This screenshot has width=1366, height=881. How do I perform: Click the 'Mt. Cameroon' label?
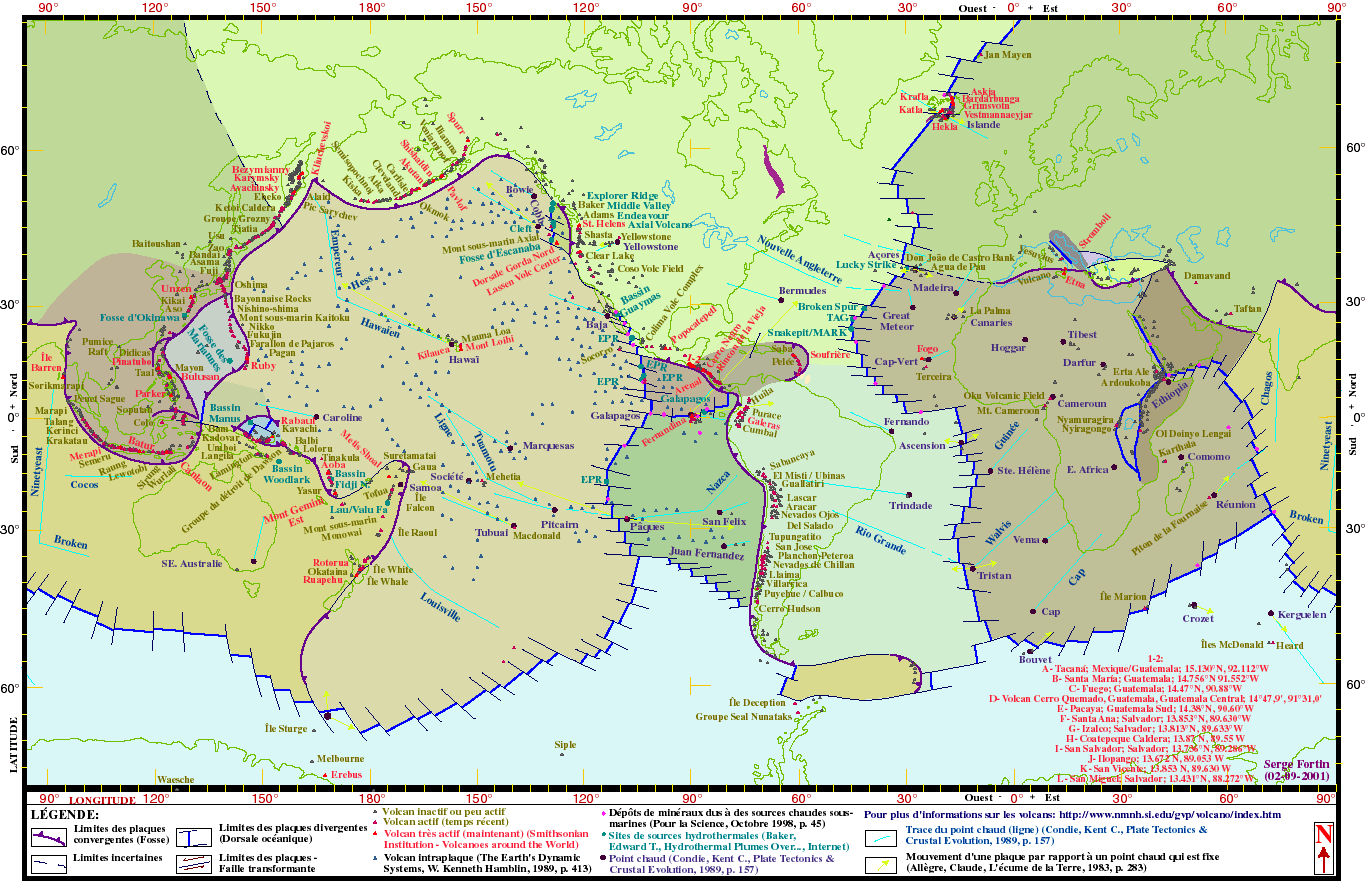click(1010, 411)
